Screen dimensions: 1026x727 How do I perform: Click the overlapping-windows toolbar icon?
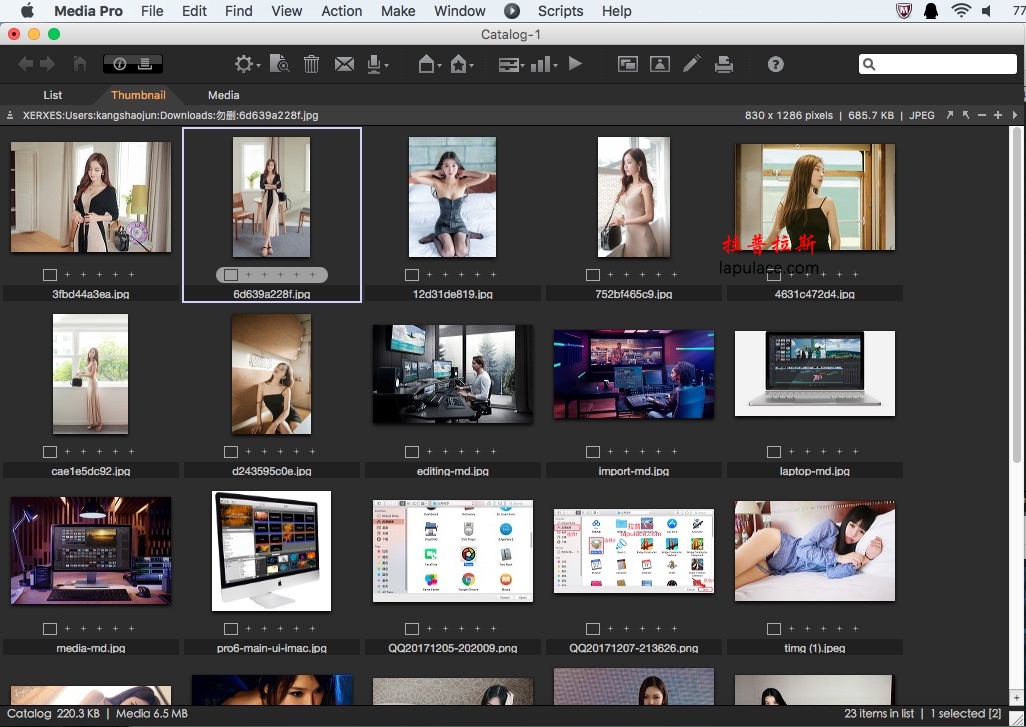point(628,64)
